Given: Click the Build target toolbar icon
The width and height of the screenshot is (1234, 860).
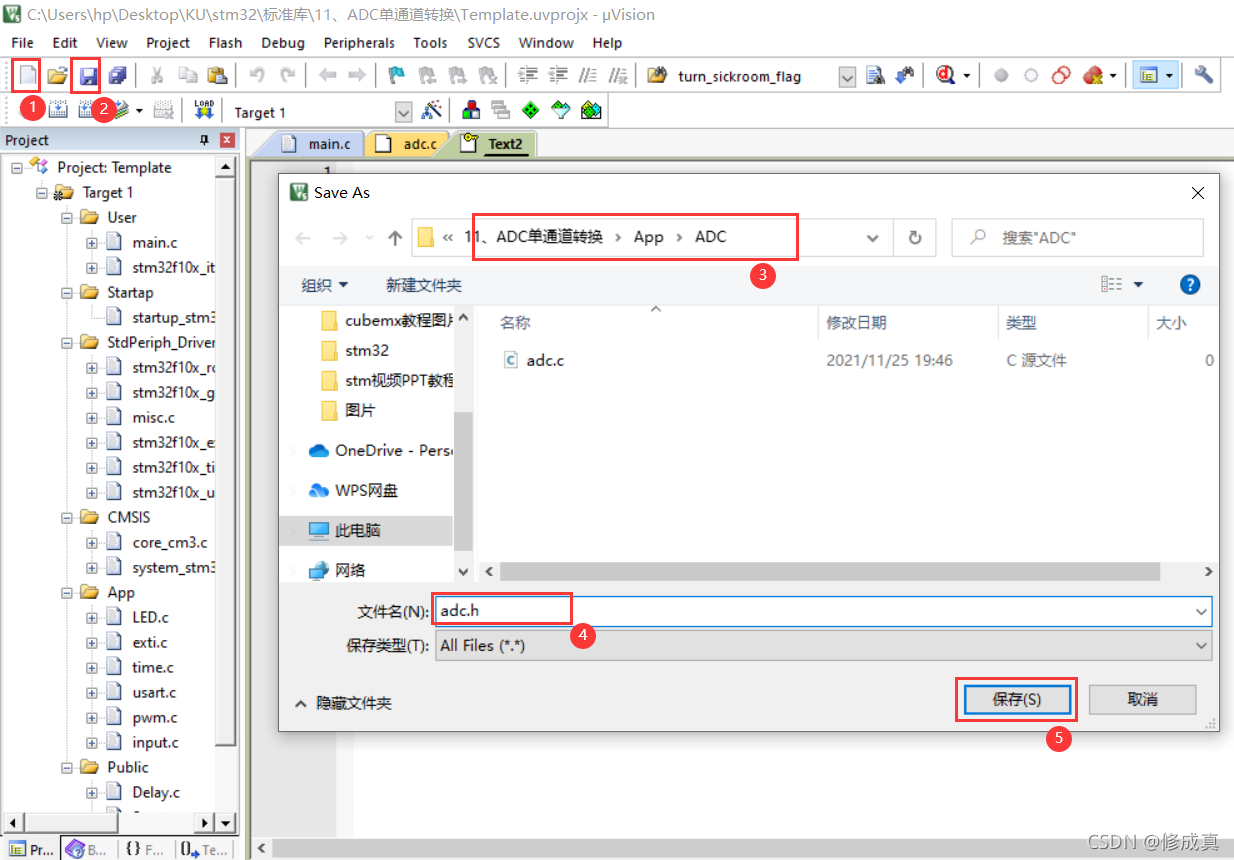Looking at the screenshot, I should [x=58, y=111].
